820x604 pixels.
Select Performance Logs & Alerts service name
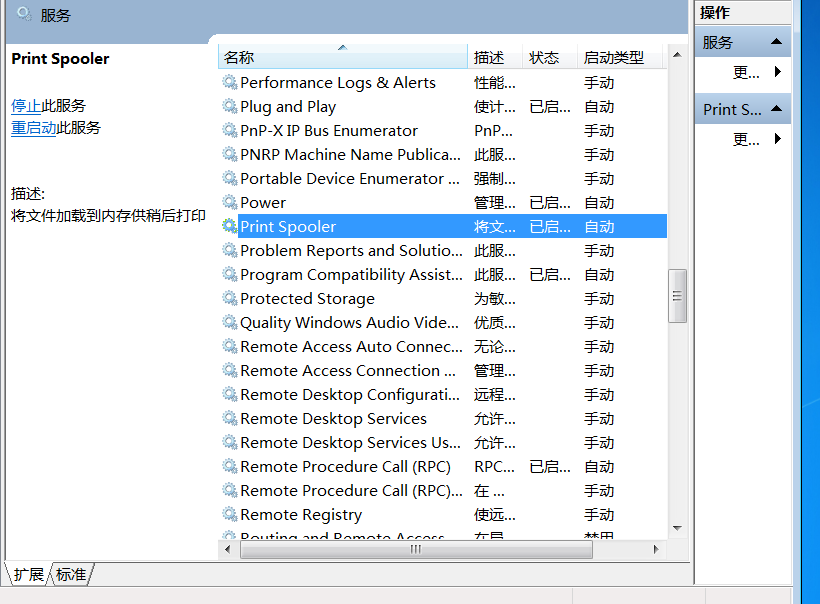[x=338, y=83]
